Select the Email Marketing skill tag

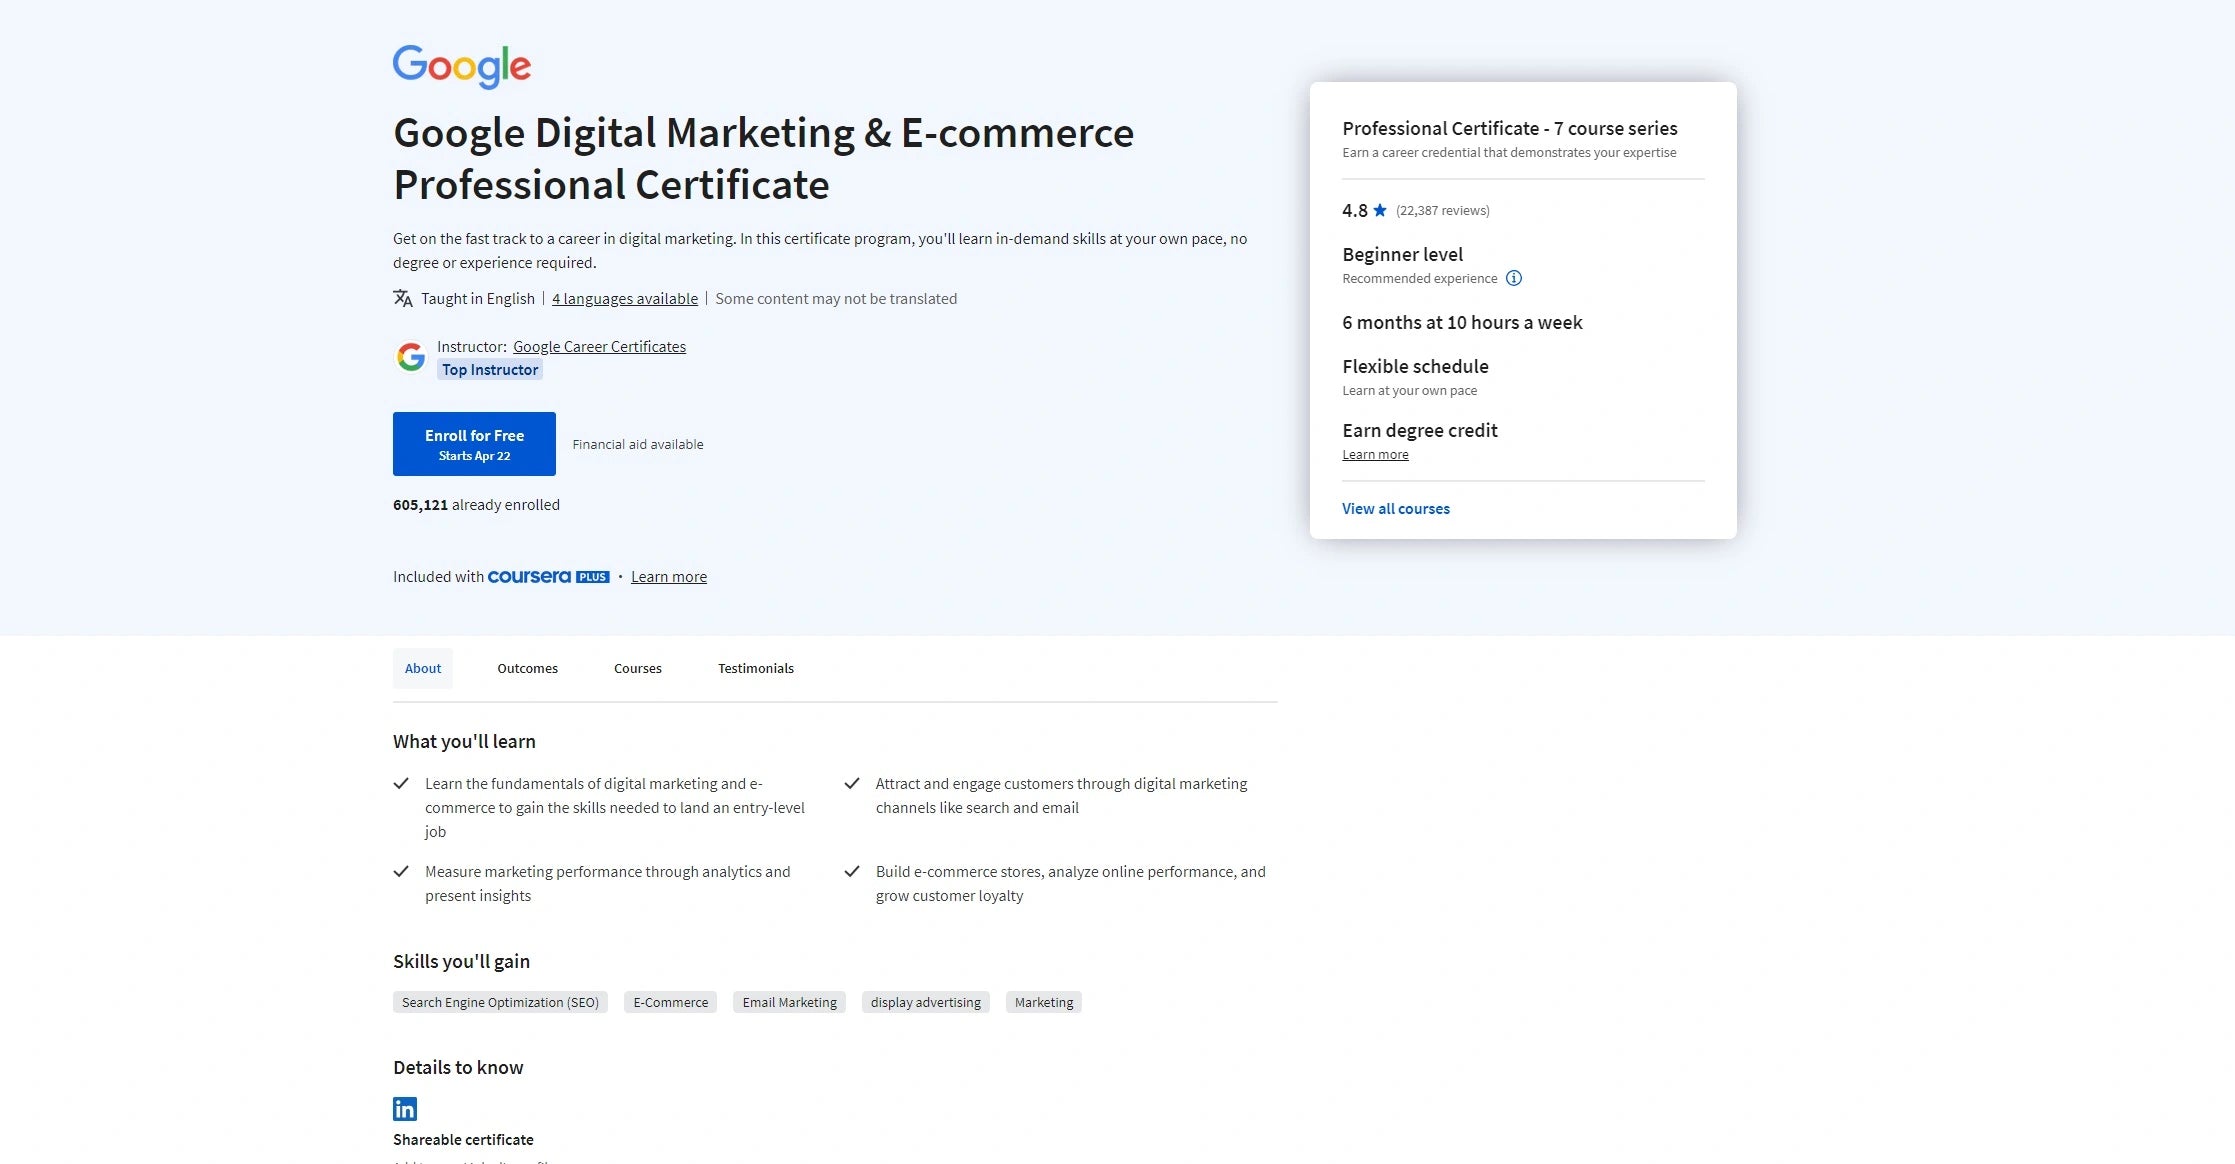789,1002
